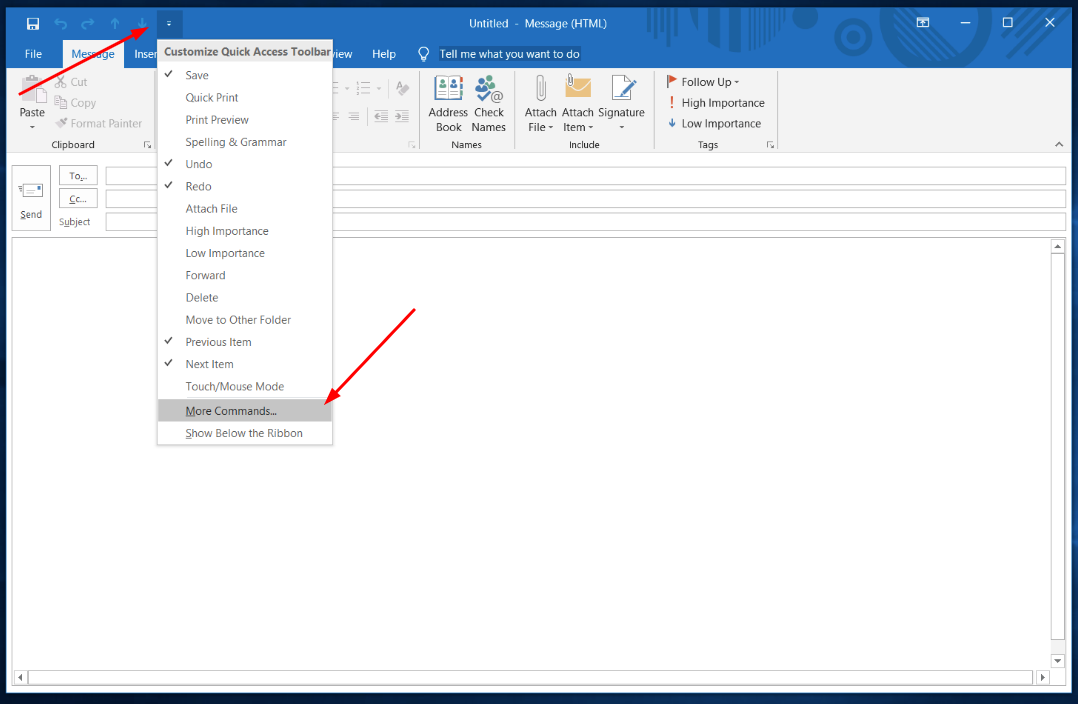Click into the To recipients field
Viewport: 1078px width, 704px height.
click(x=586, y=176)
